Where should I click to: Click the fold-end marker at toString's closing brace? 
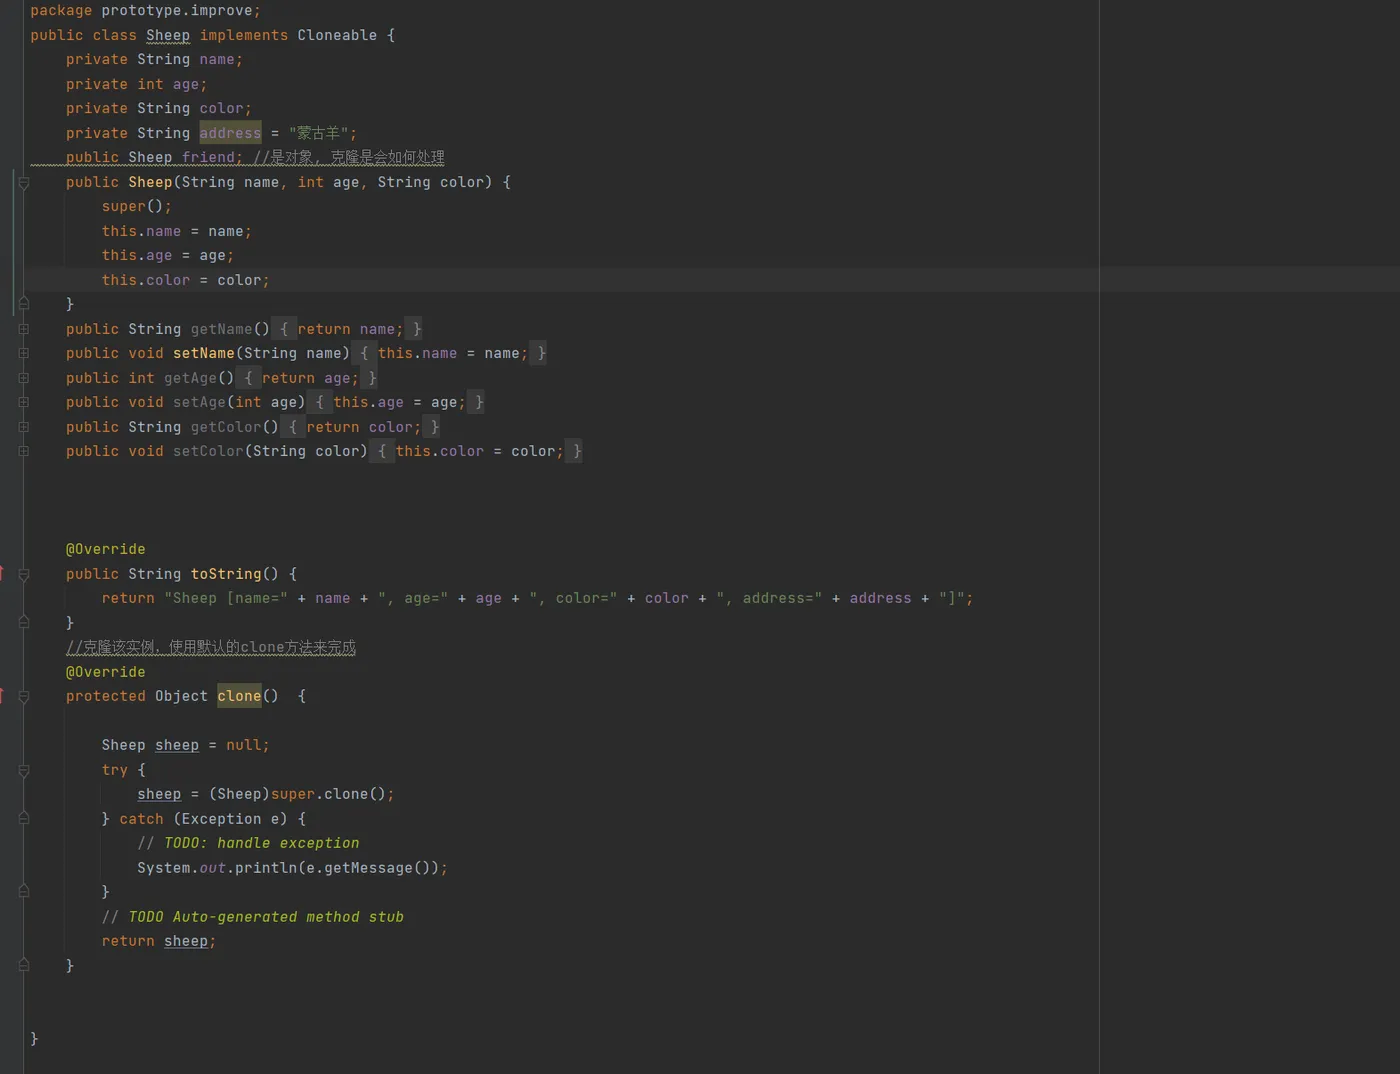(24, 622)
